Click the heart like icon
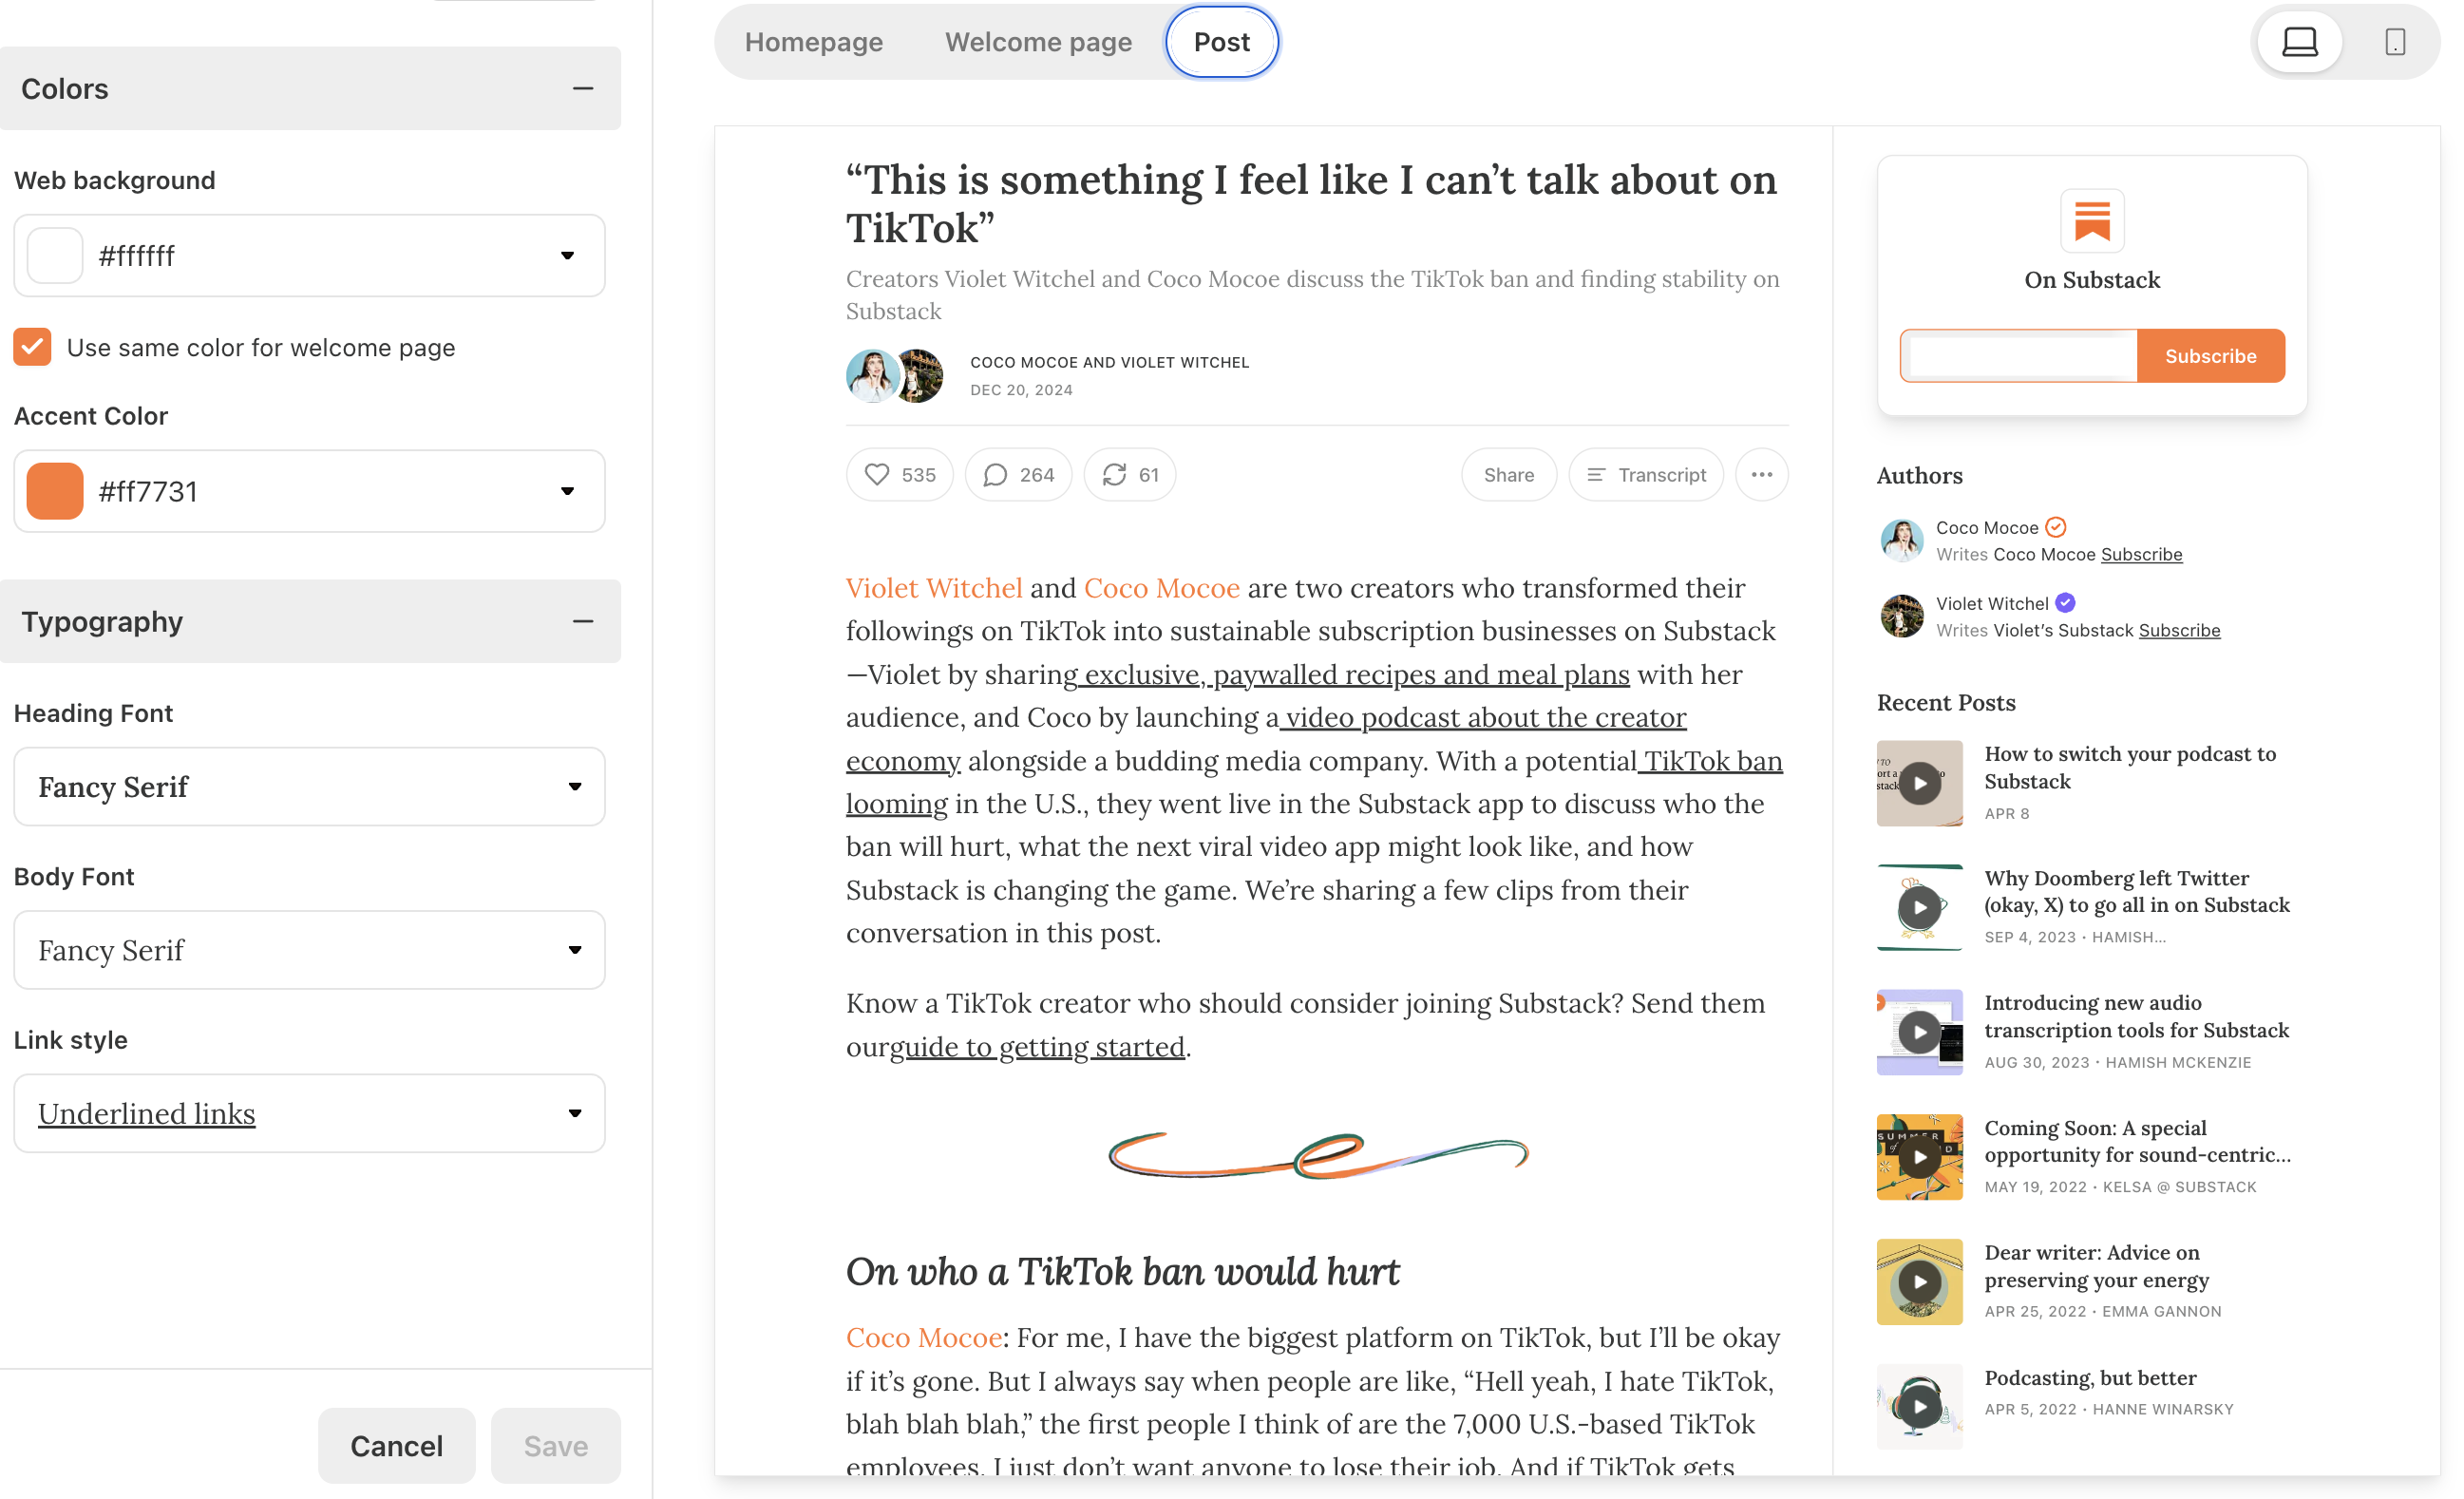 pos(876,474)
